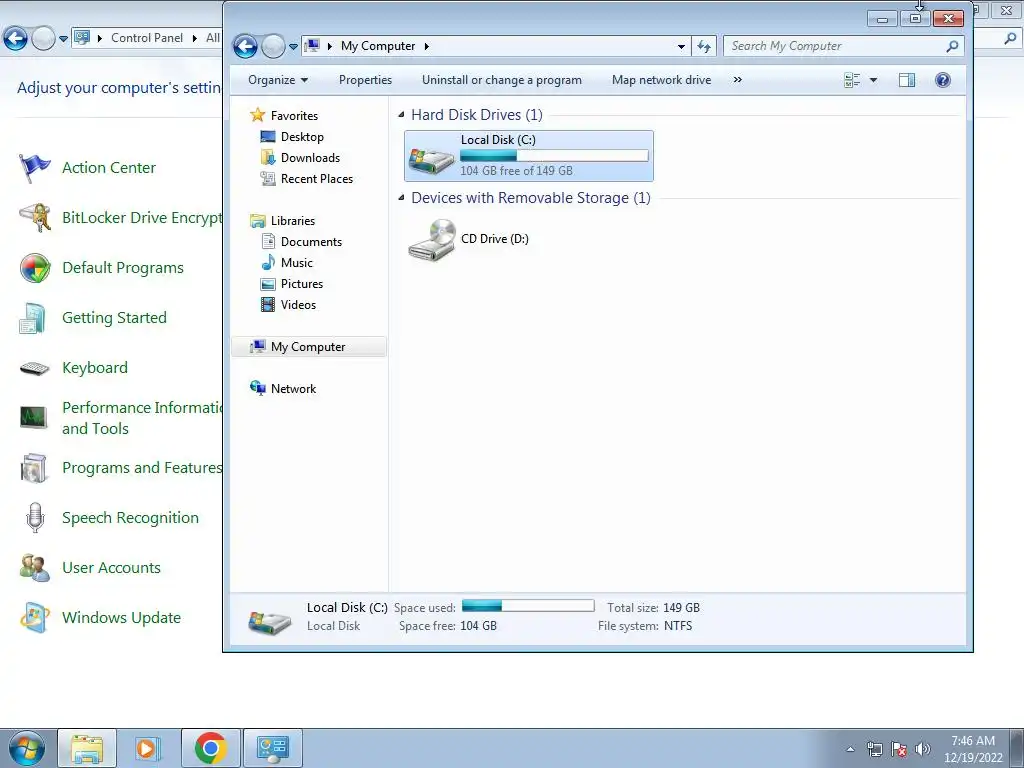
Task: Open Action Center in Control Panel
Action: (108, 168)
